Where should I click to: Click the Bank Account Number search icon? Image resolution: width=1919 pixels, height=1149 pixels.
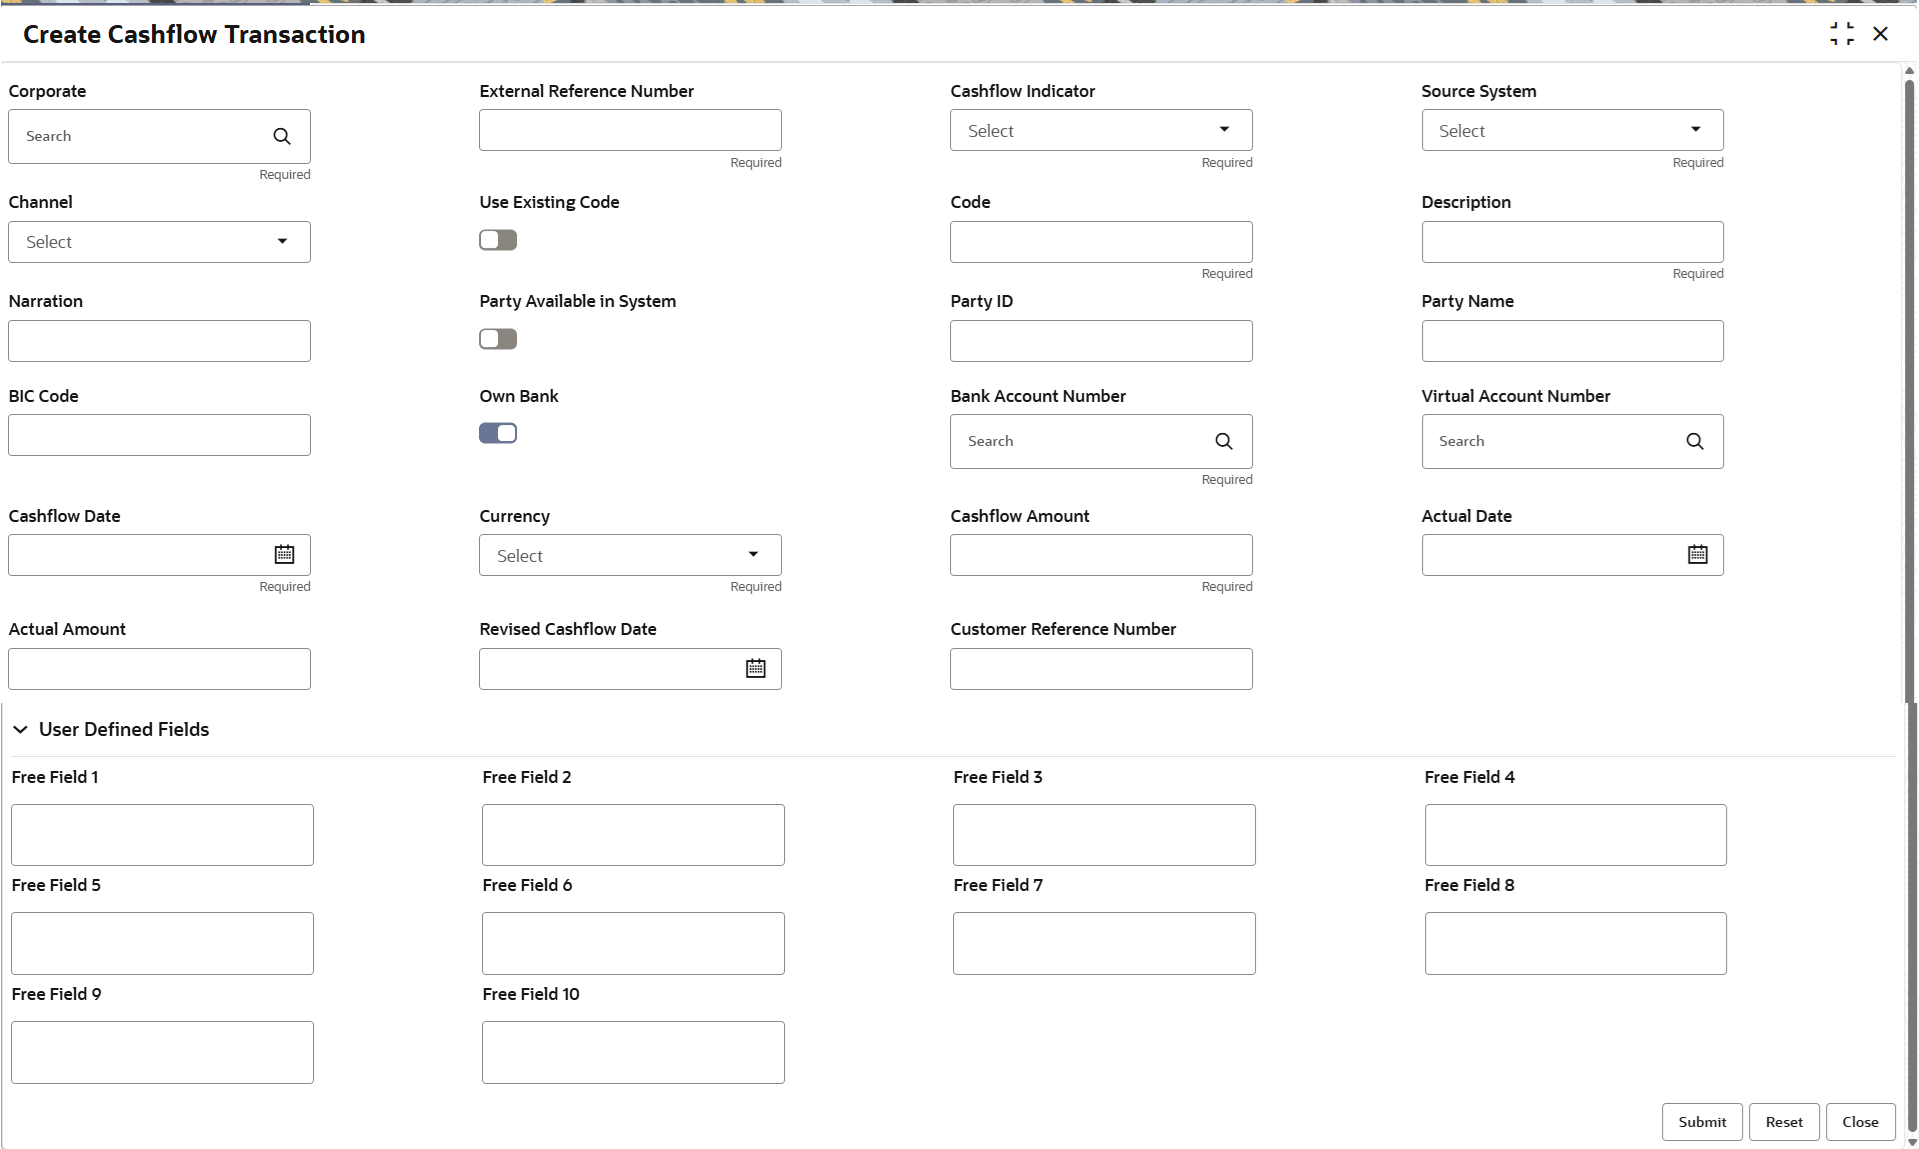[x=1223, y=442]
